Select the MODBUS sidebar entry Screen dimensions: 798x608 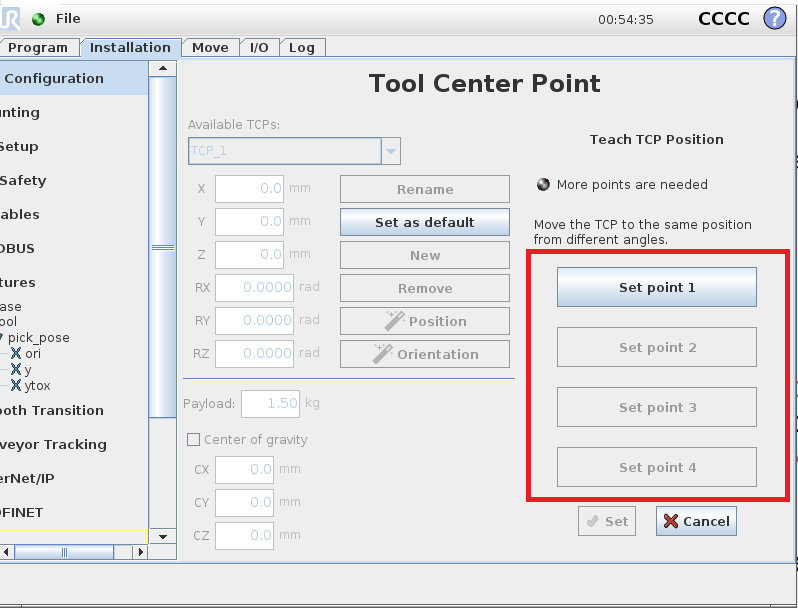tap(74, 249)
